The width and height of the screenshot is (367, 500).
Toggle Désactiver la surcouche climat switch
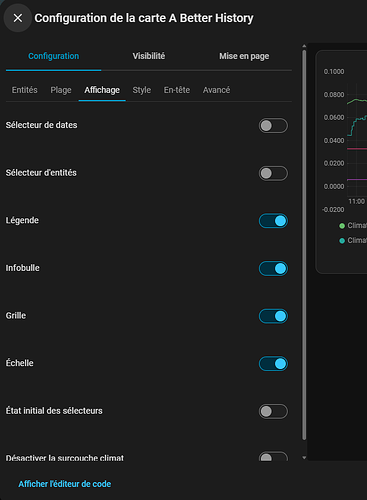[273, 457]
